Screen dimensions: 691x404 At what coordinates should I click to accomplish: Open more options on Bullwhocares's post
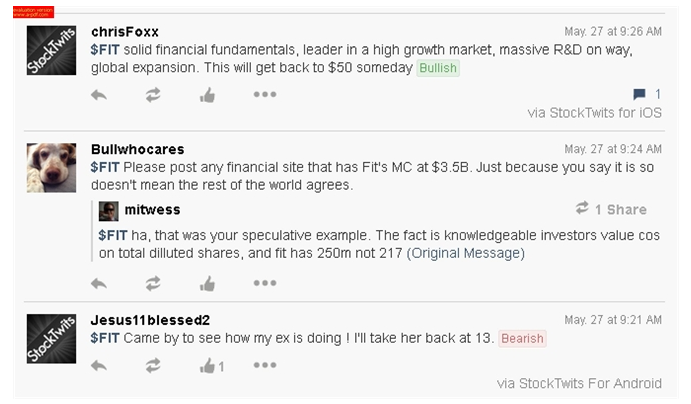pyautogui.click(x=265, y=283)
